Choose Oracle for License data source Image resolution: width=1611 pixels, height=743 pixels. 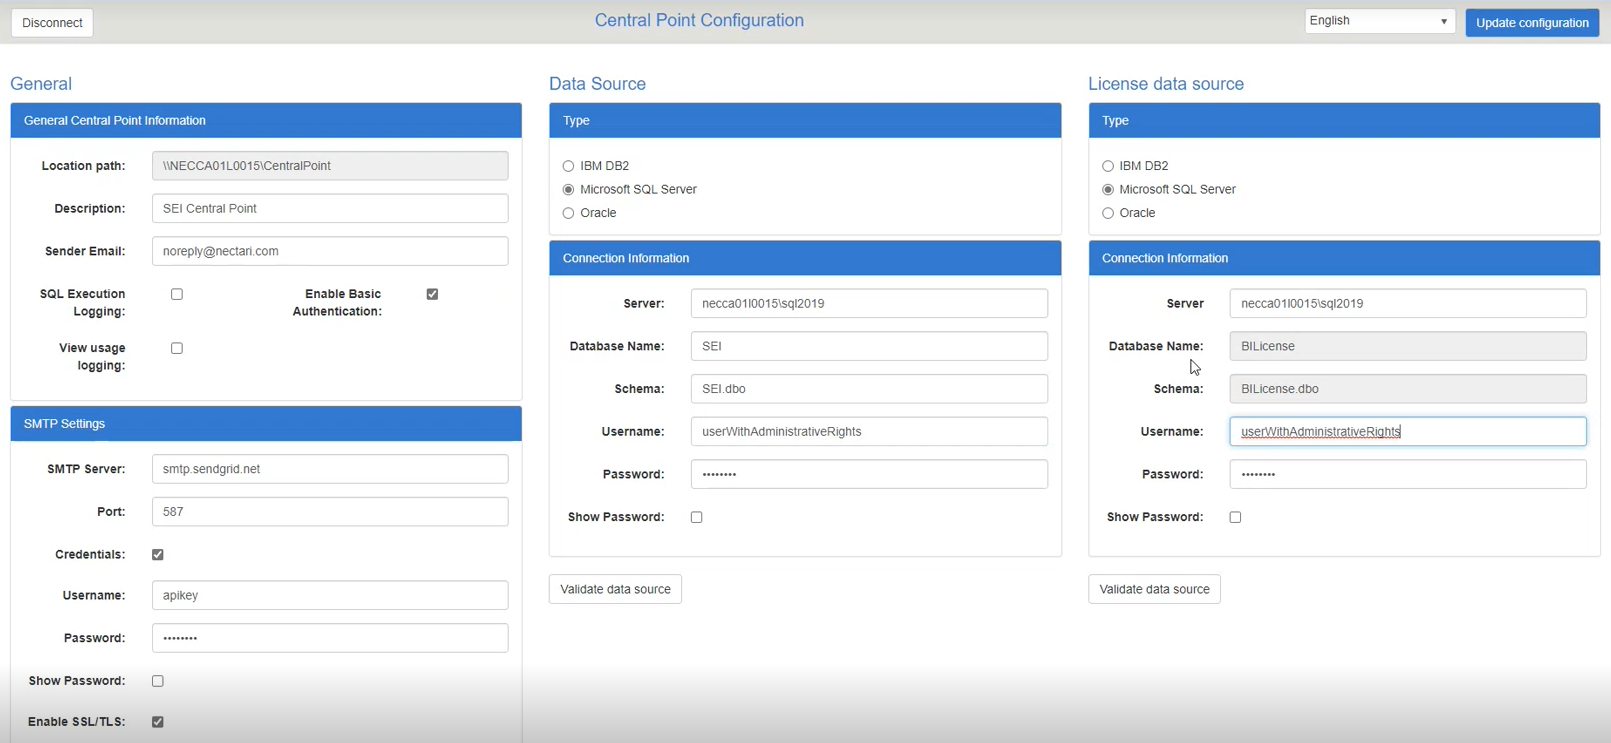pyautogui.click(x=1107, y=213)
